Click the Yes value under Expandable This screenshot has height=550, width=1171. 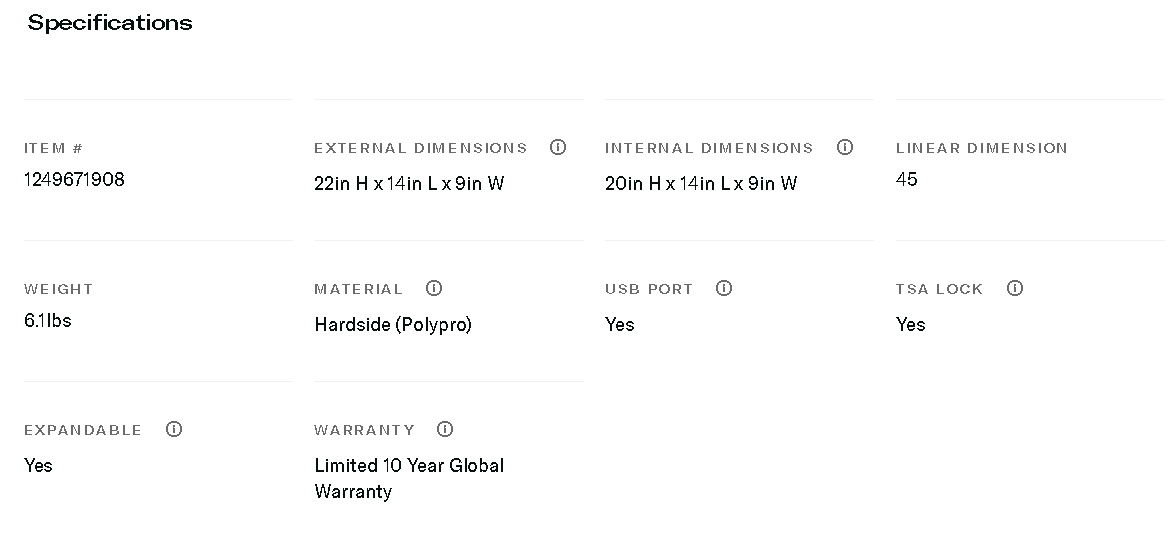pyautogui.click(x=38, y=466)
